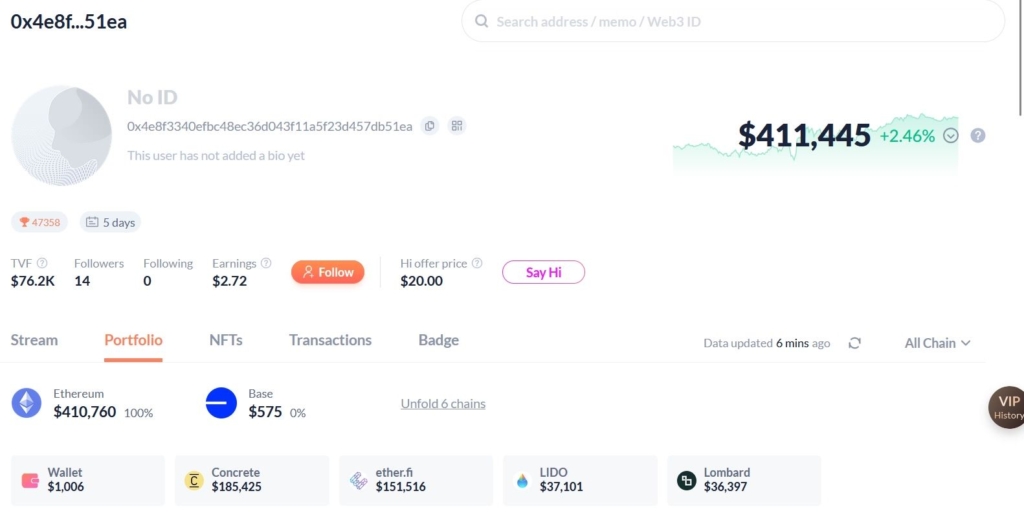Click the Earnings info question icon
Viewport: 1024px width, 526px height.
click(266, 263)
